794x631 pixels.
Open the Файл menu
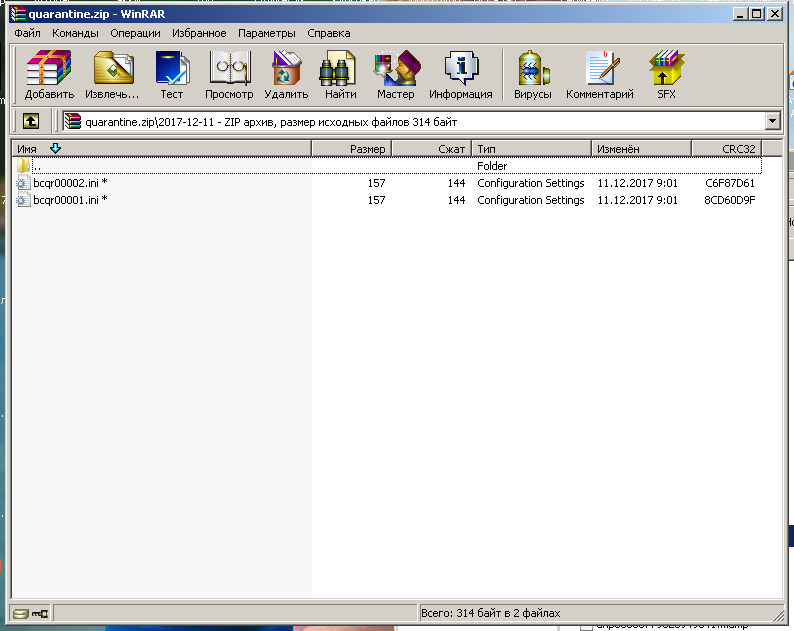click(27, 33)
